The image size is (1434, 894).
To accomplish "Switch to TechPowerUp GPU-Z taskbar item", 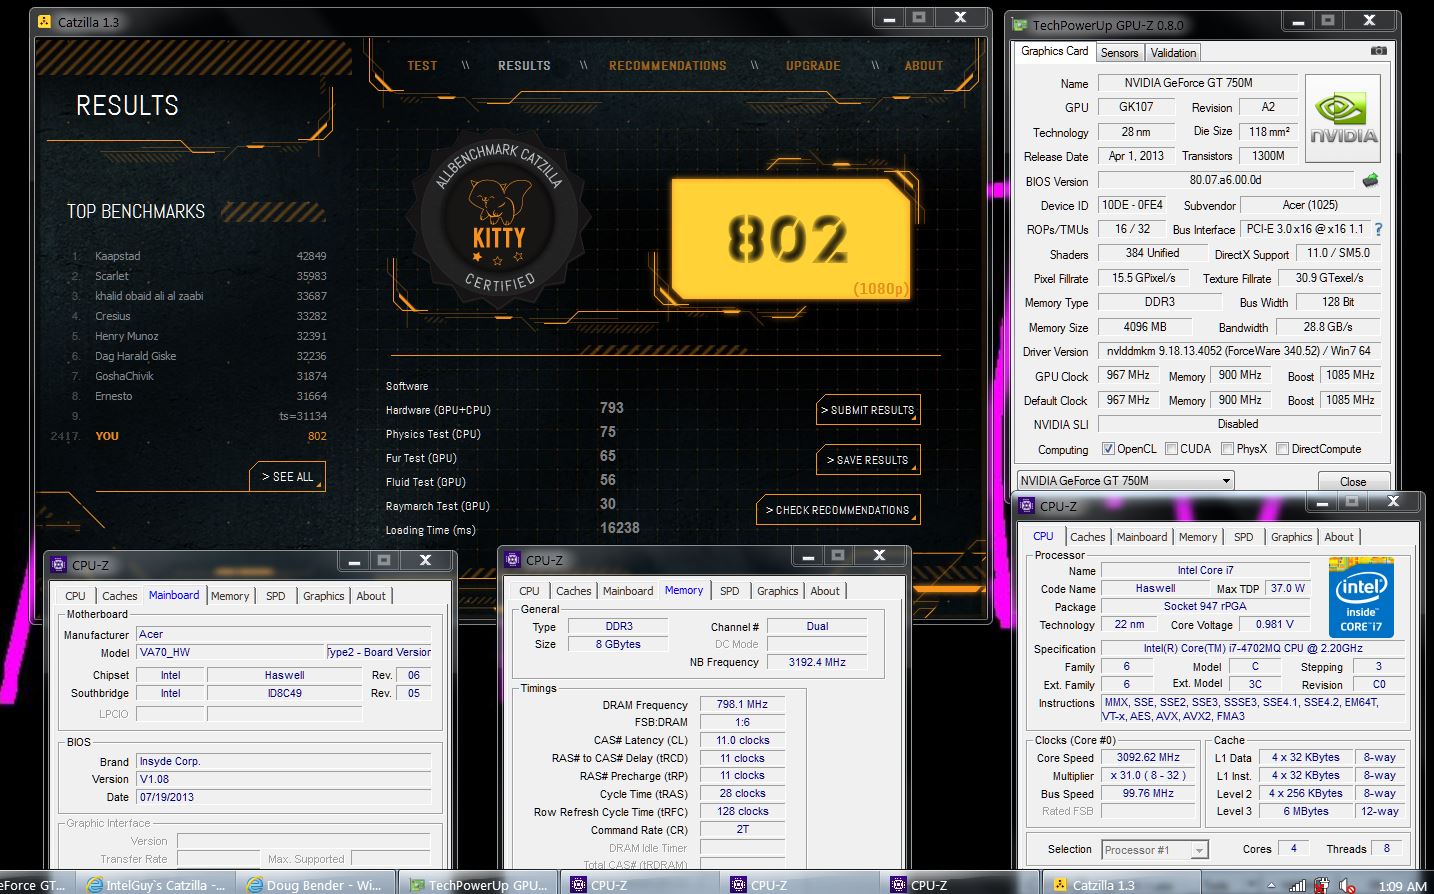I will pos(478,885).
